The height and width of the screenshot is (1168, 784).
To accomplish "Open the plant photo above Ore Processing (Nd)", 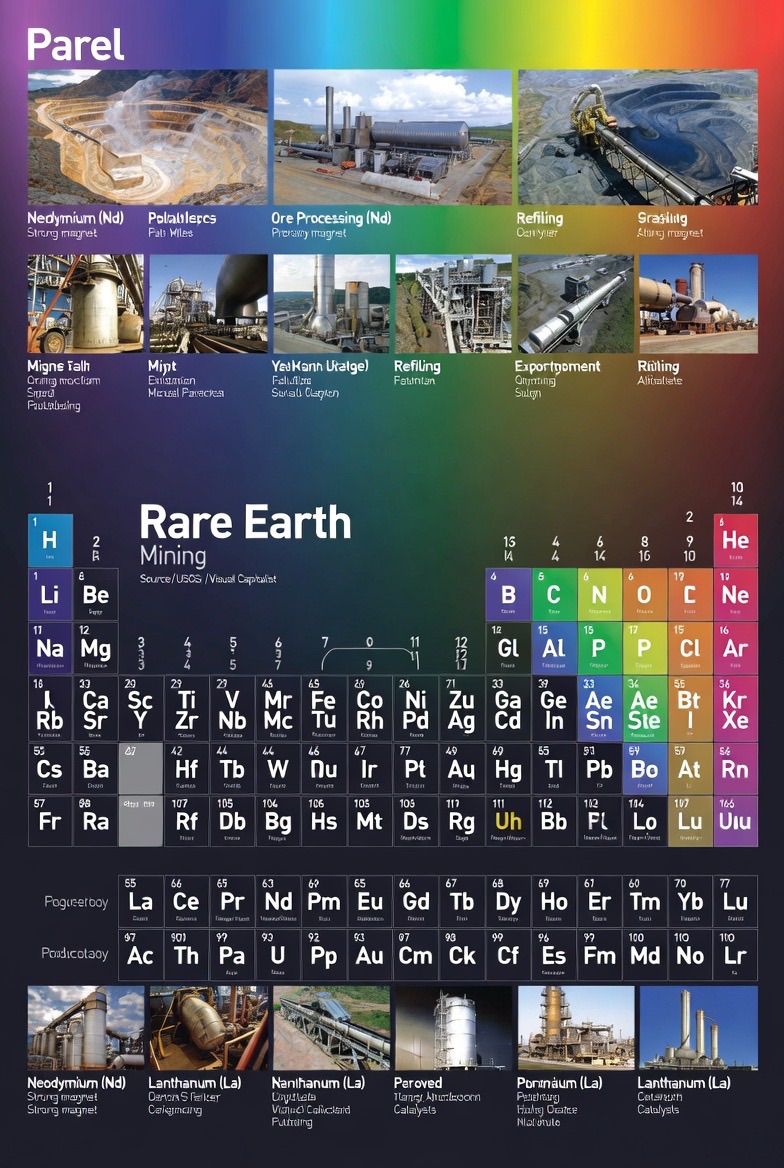I will [393, 137].
